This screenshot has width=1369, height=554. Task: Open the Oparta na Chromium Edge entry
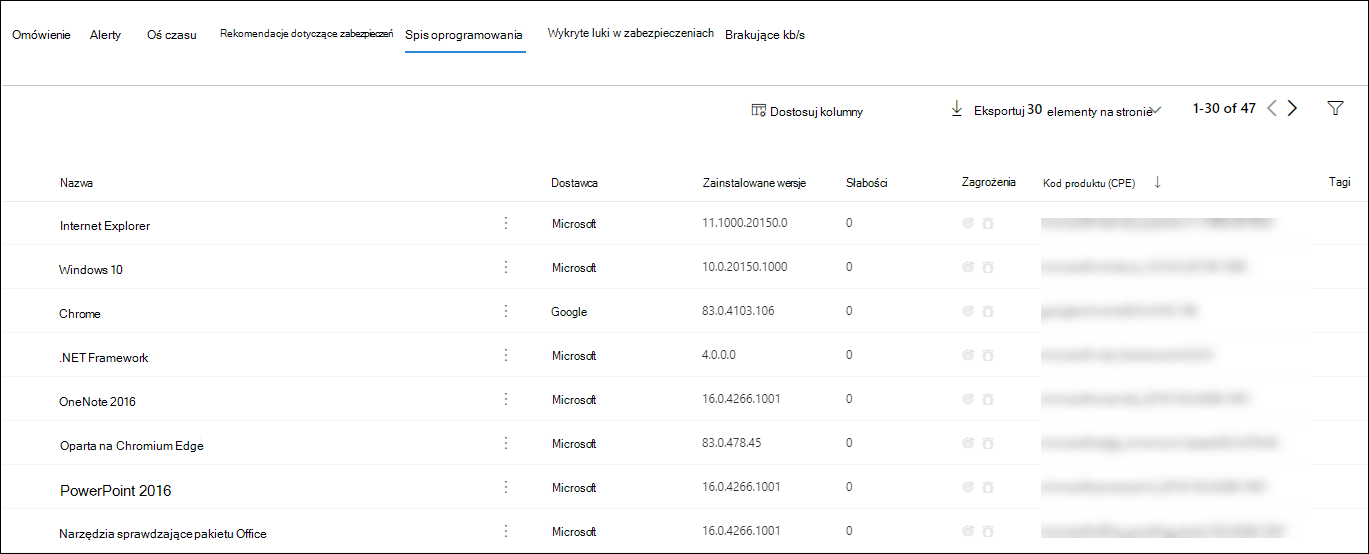point(131,445)
